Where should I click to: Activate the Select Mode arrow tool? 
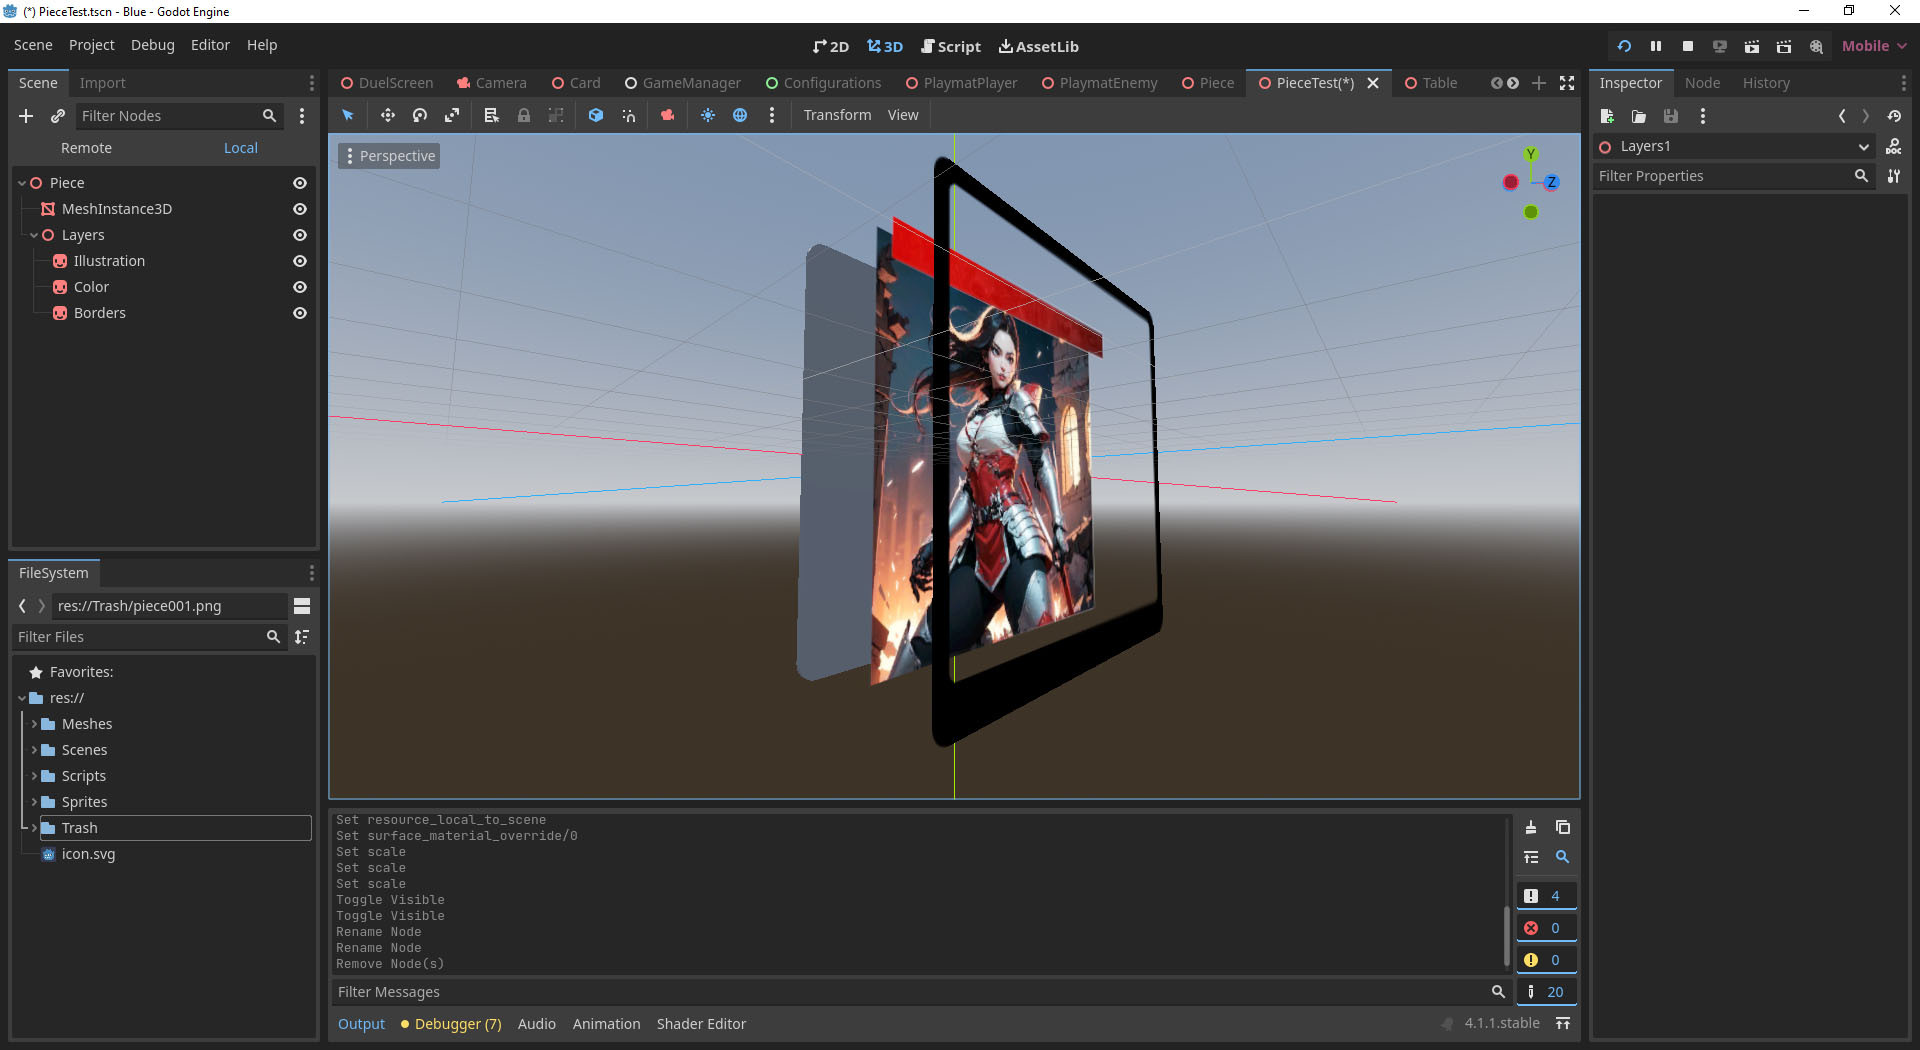tap(348, 115)
